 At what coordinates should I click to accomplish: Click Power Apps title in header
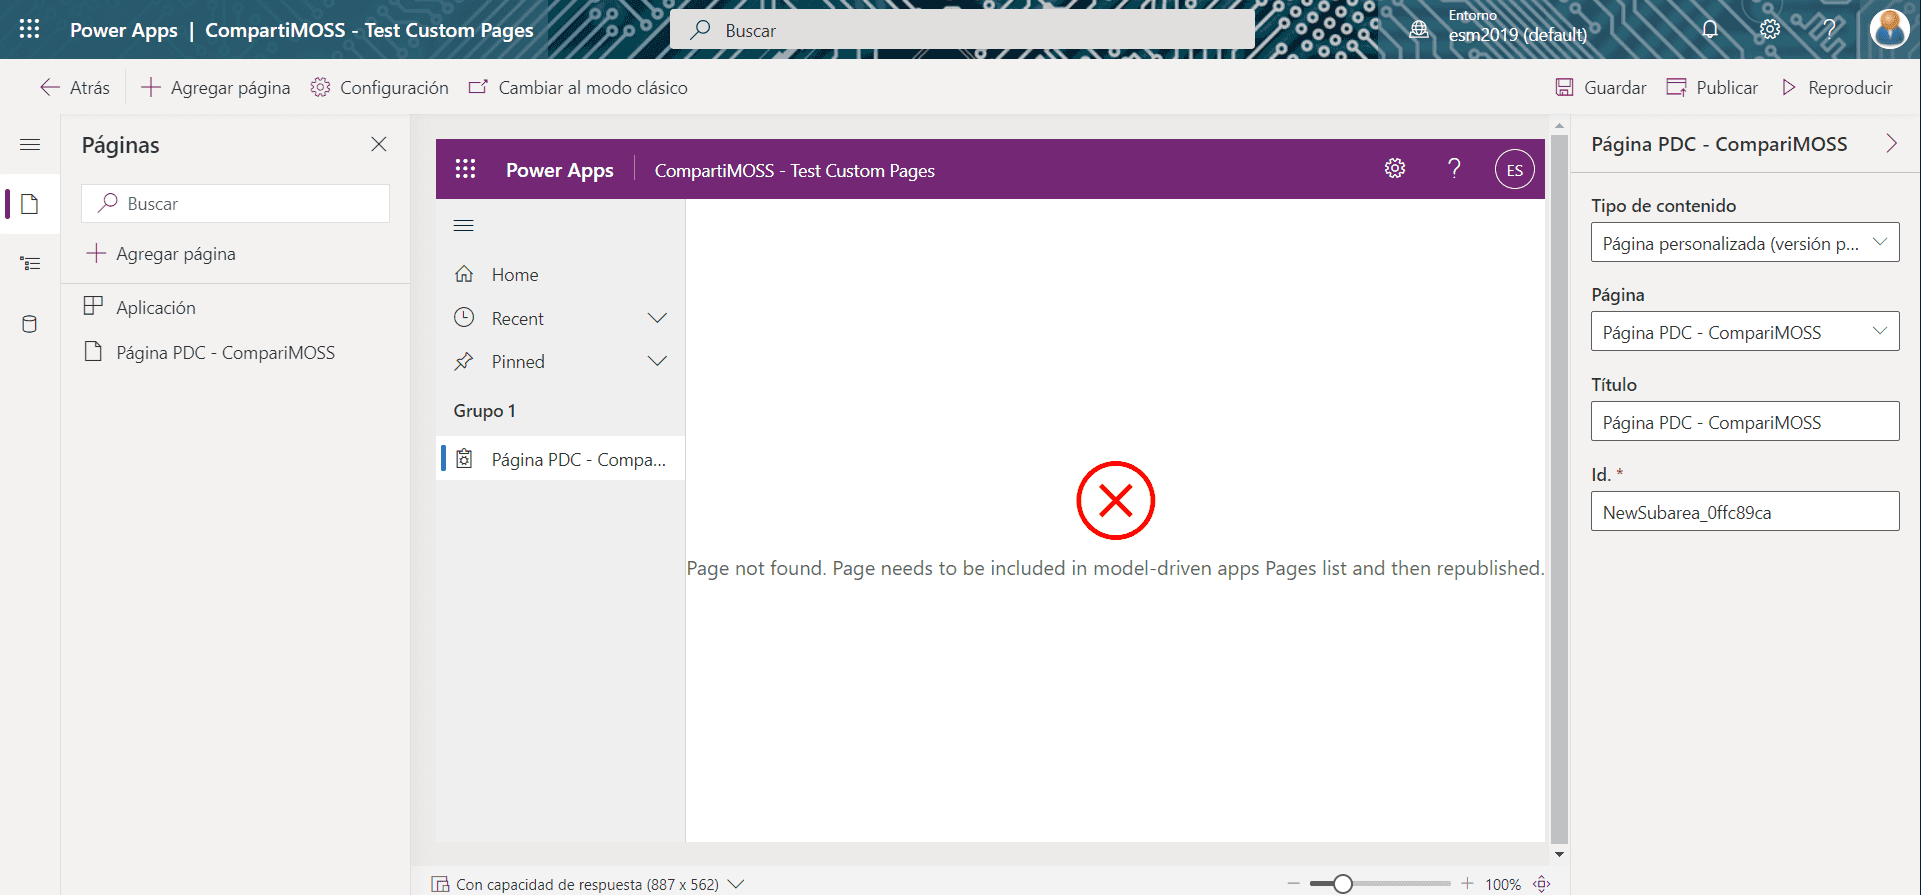tap(124, 30)
